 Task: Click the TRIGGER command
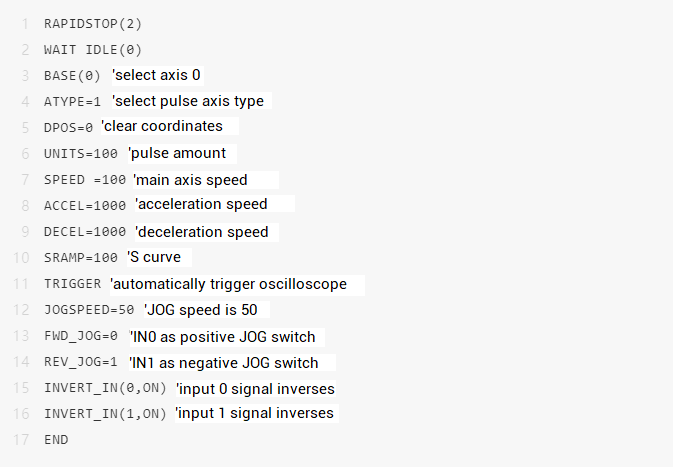point(72,284)
